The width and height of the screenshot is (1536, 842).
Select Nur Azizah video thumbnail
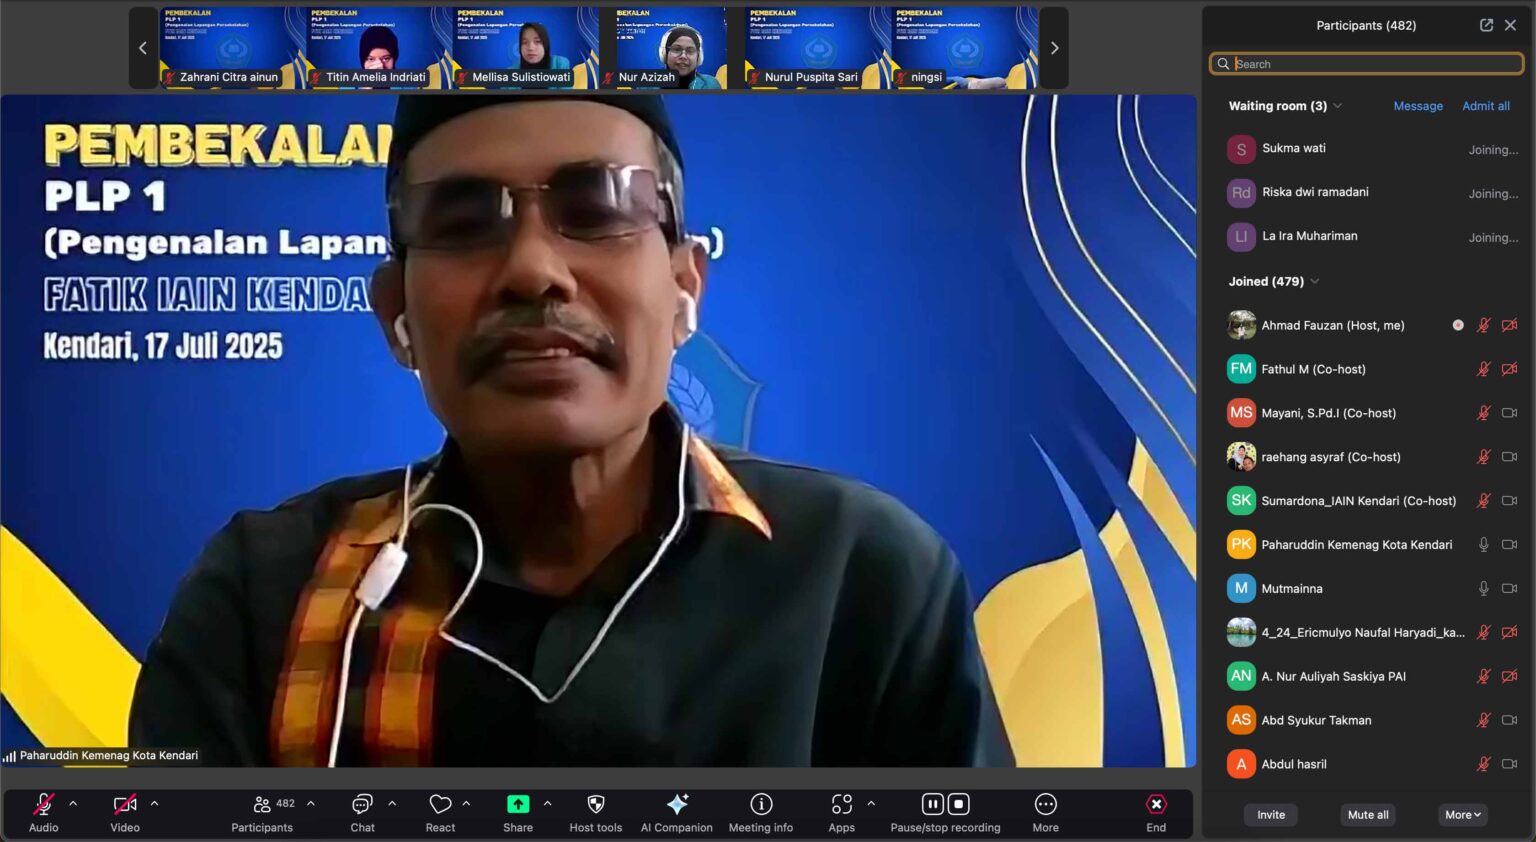[x=671, y=48]
